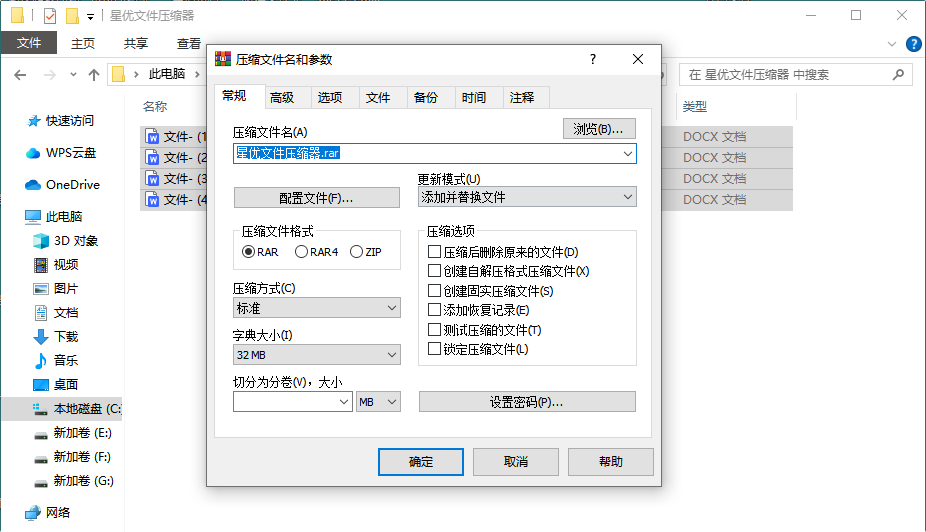Open 网络 in the sidebar
Viewport: 926px width, 532px height.
(47, 513)
